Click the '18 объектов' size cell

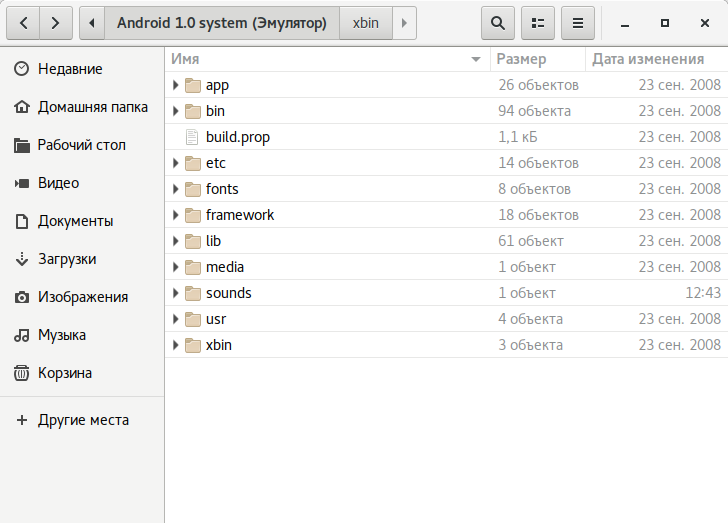pyautogui.click(x=539, y=215)
